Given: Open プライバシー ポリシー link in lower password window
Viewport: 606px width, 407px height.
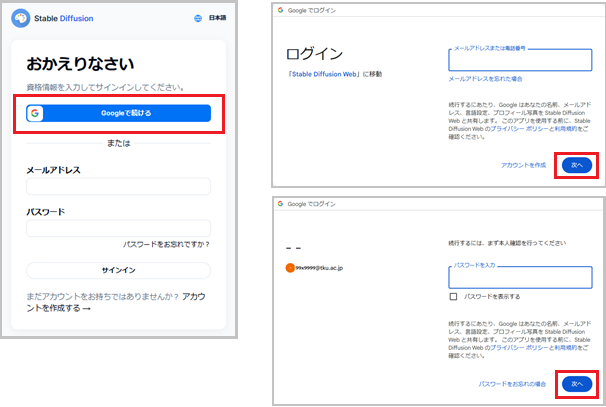Looking at the screenshot, I should point(519,347).
